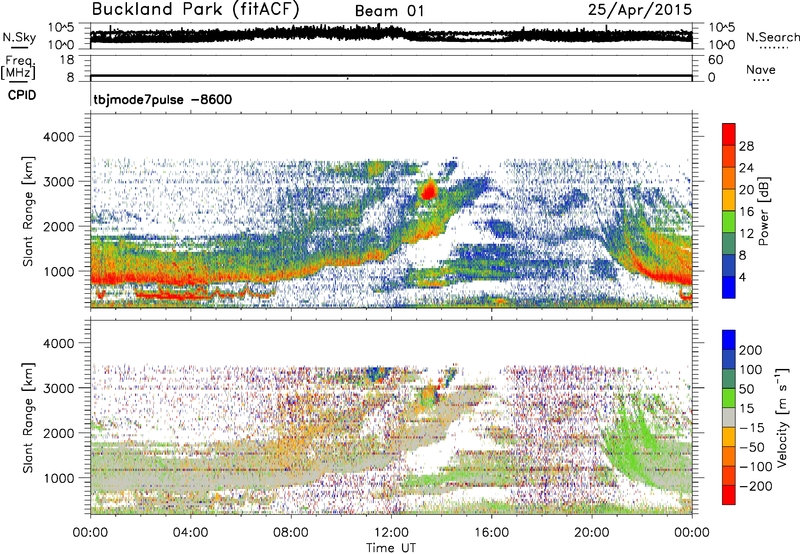
Task: Pick the red segment of the Power colorbar
Action: pos(729,135)
